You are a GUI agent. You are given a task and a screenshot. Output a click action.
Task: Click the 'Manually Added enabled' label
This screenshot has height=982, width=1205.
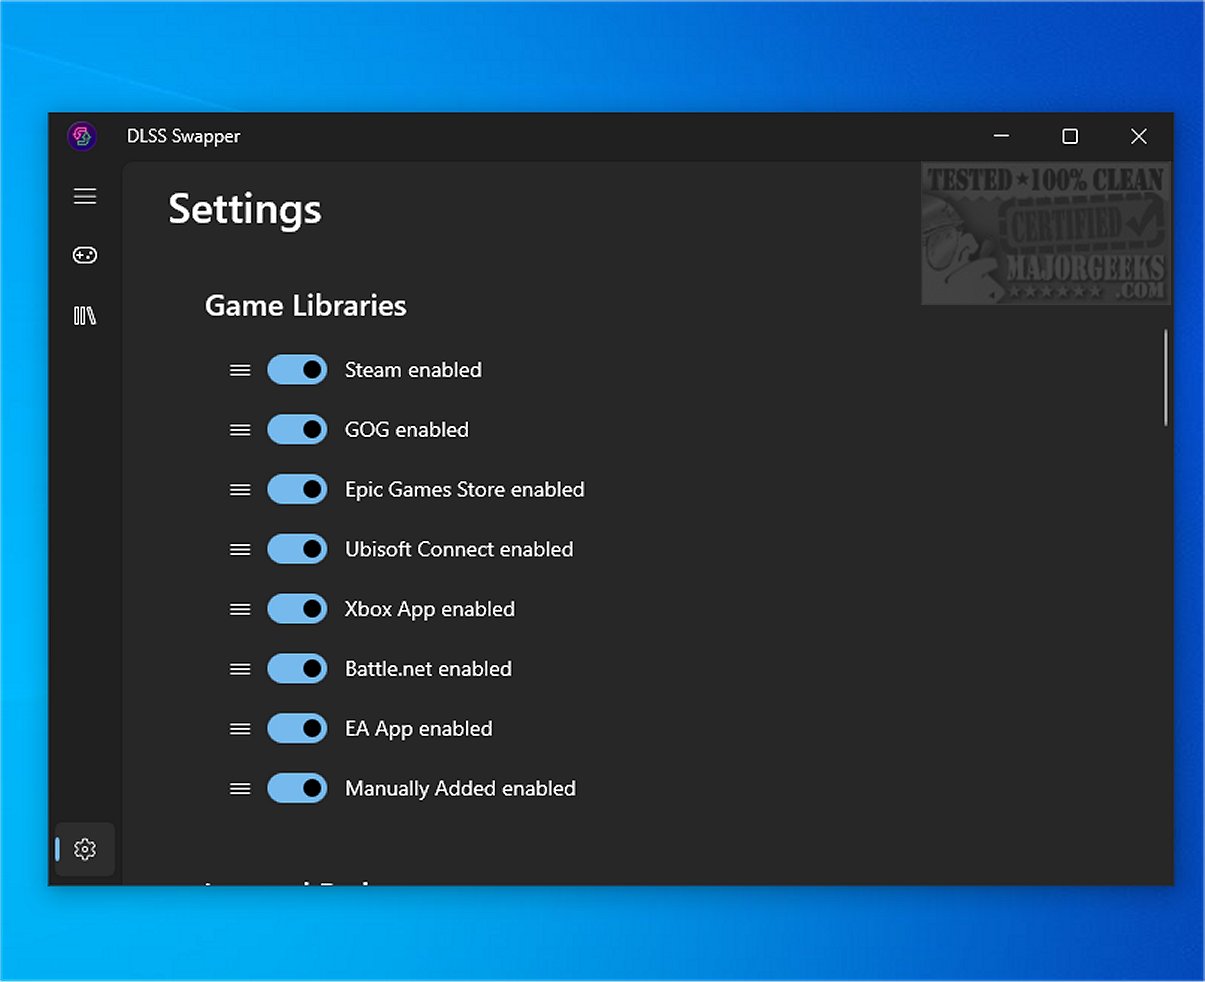(460, 789)
